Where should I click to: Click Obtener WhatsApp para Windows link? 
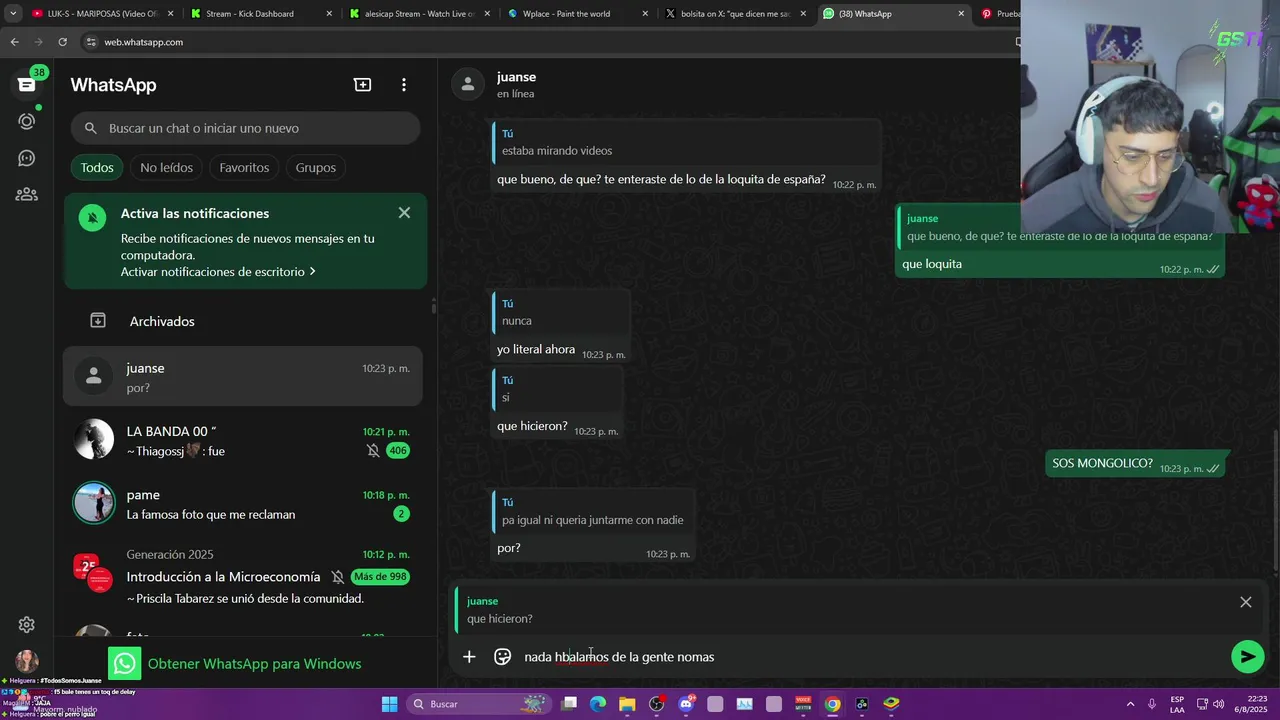point(254,664)
